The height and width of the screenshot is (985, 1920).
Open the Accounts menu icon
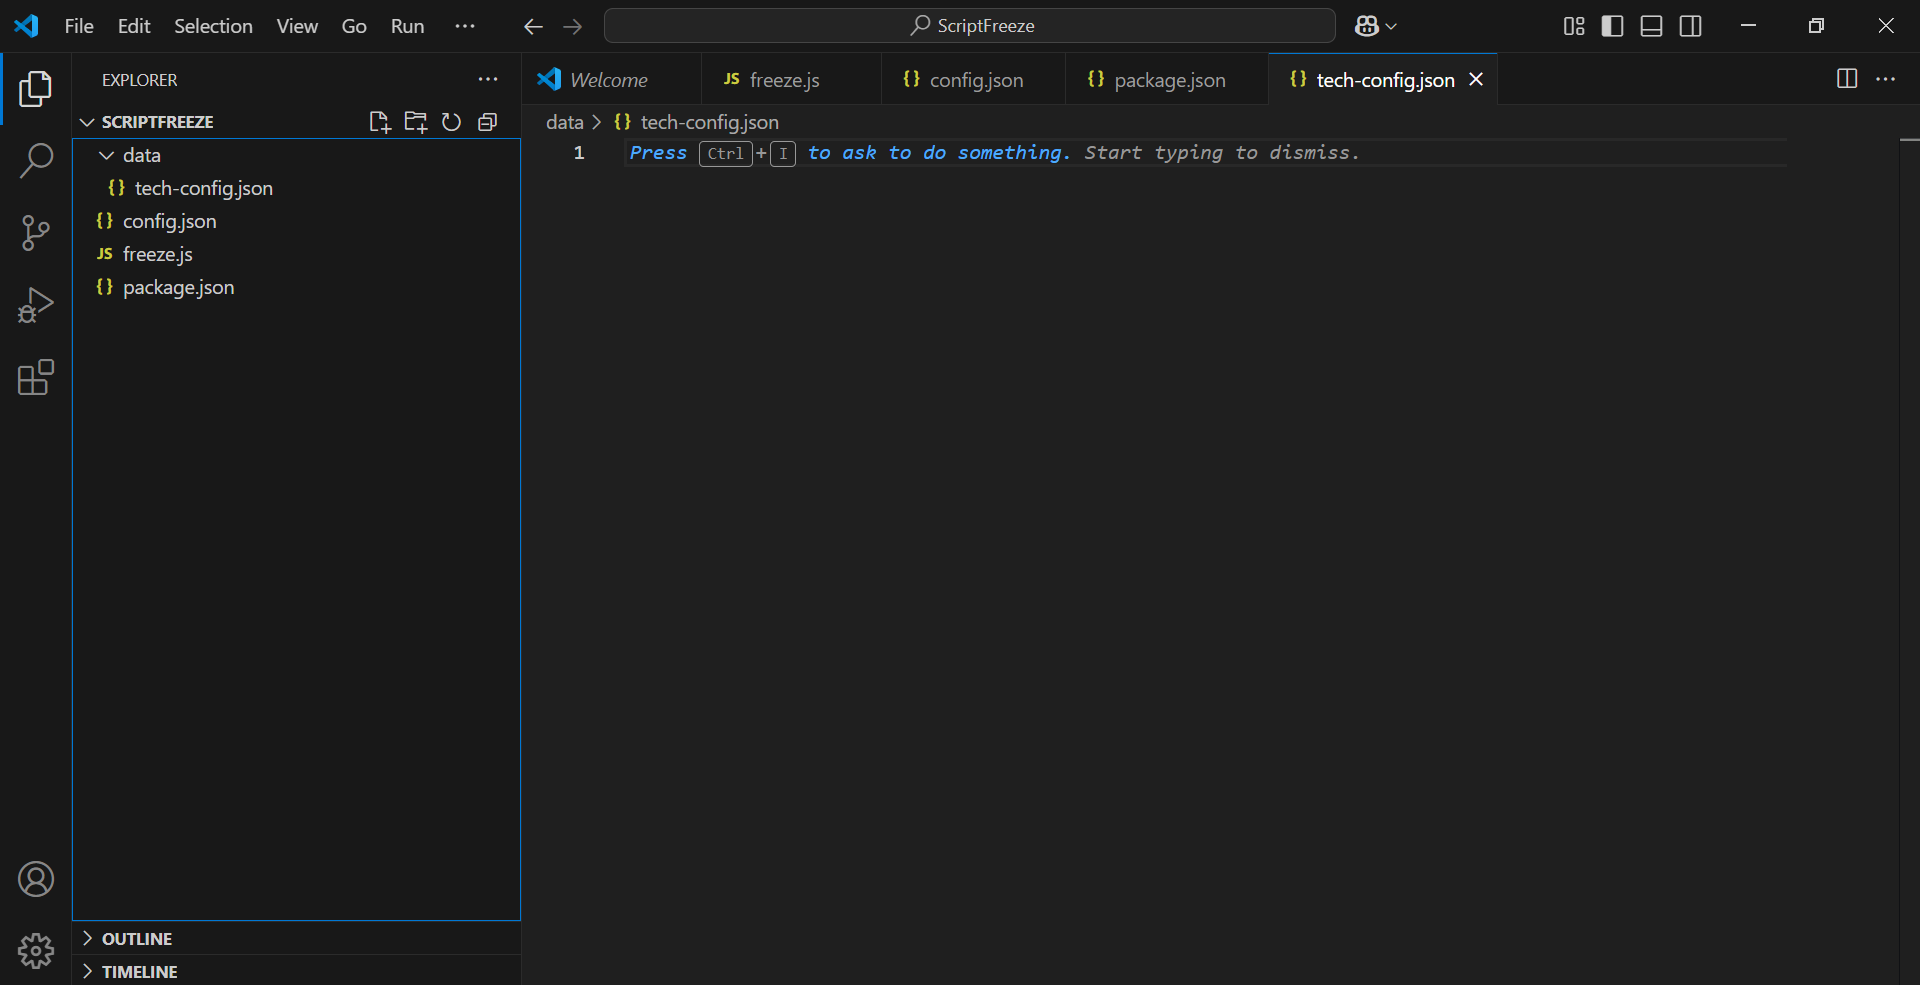tap(36, 879)
